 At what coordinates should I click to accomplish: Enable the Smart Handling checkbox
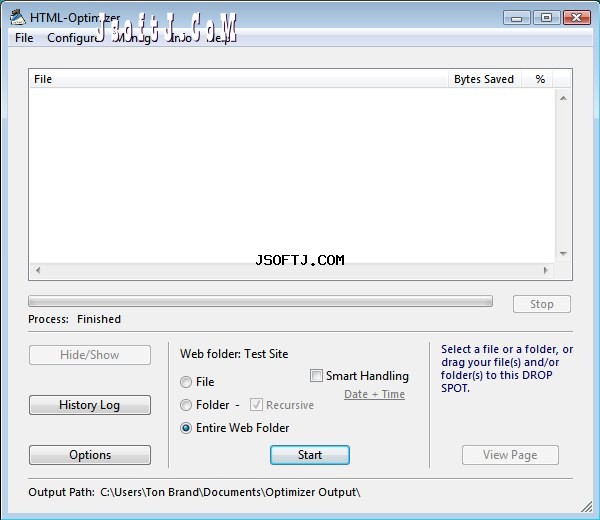[x=316, y=375]
